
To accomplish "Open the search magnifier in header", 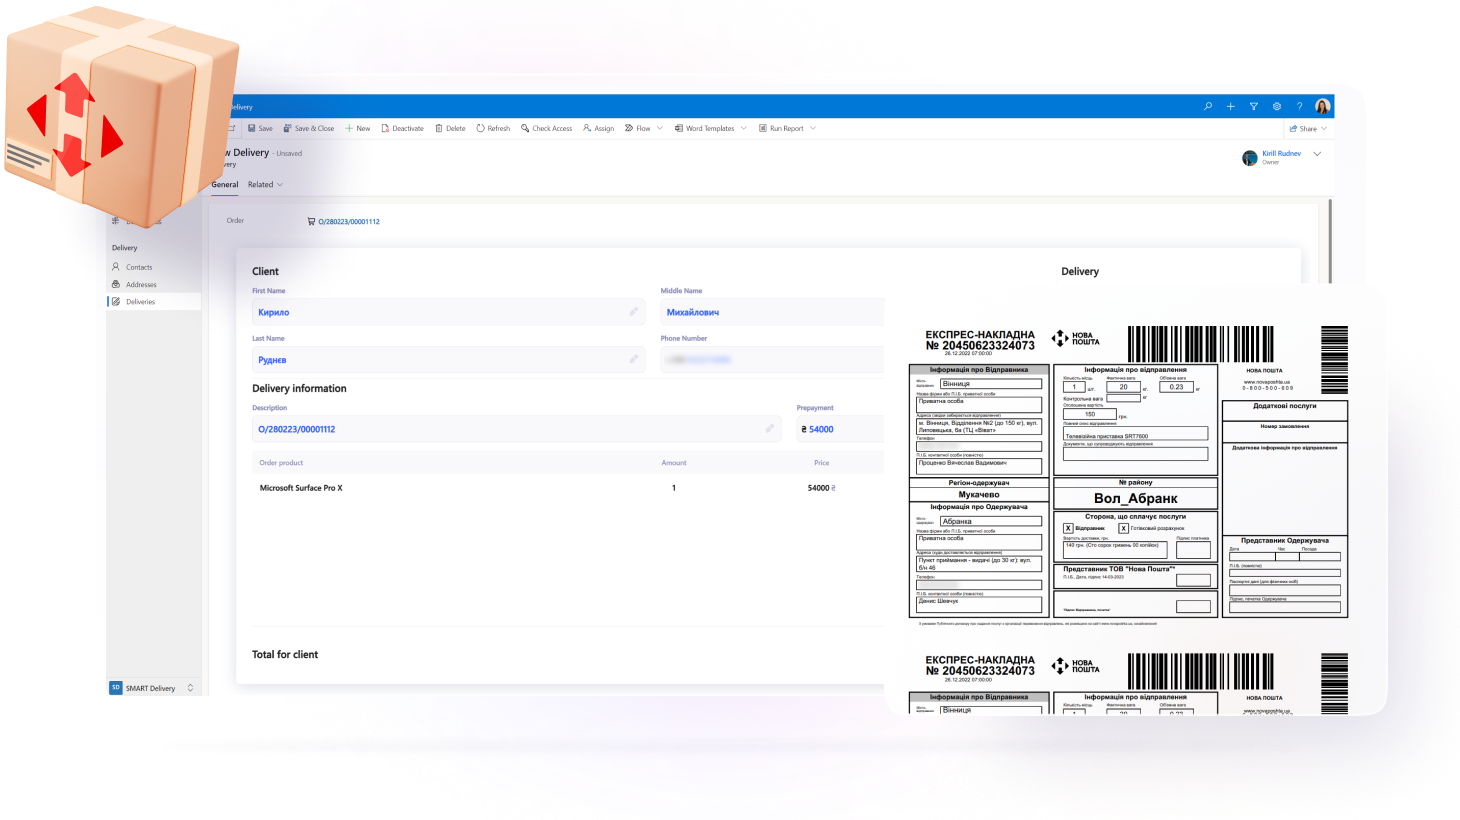I will click(x=1207, y=106).
